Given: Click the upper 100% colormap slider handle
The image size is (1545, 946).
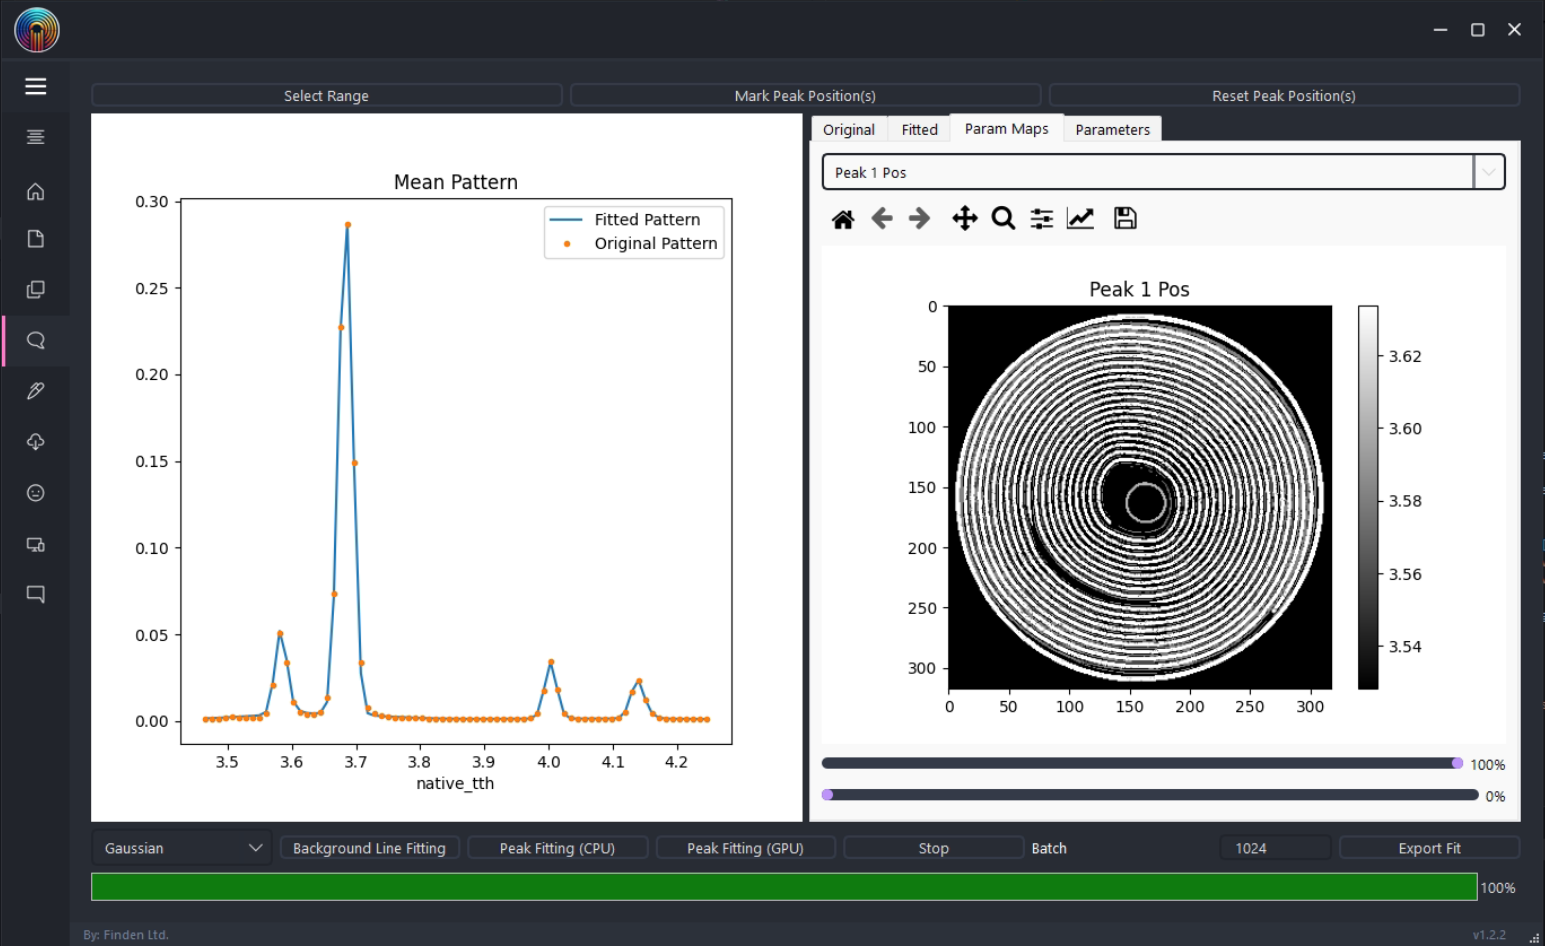Looking at the screenshot, I should pos(1457,763).
